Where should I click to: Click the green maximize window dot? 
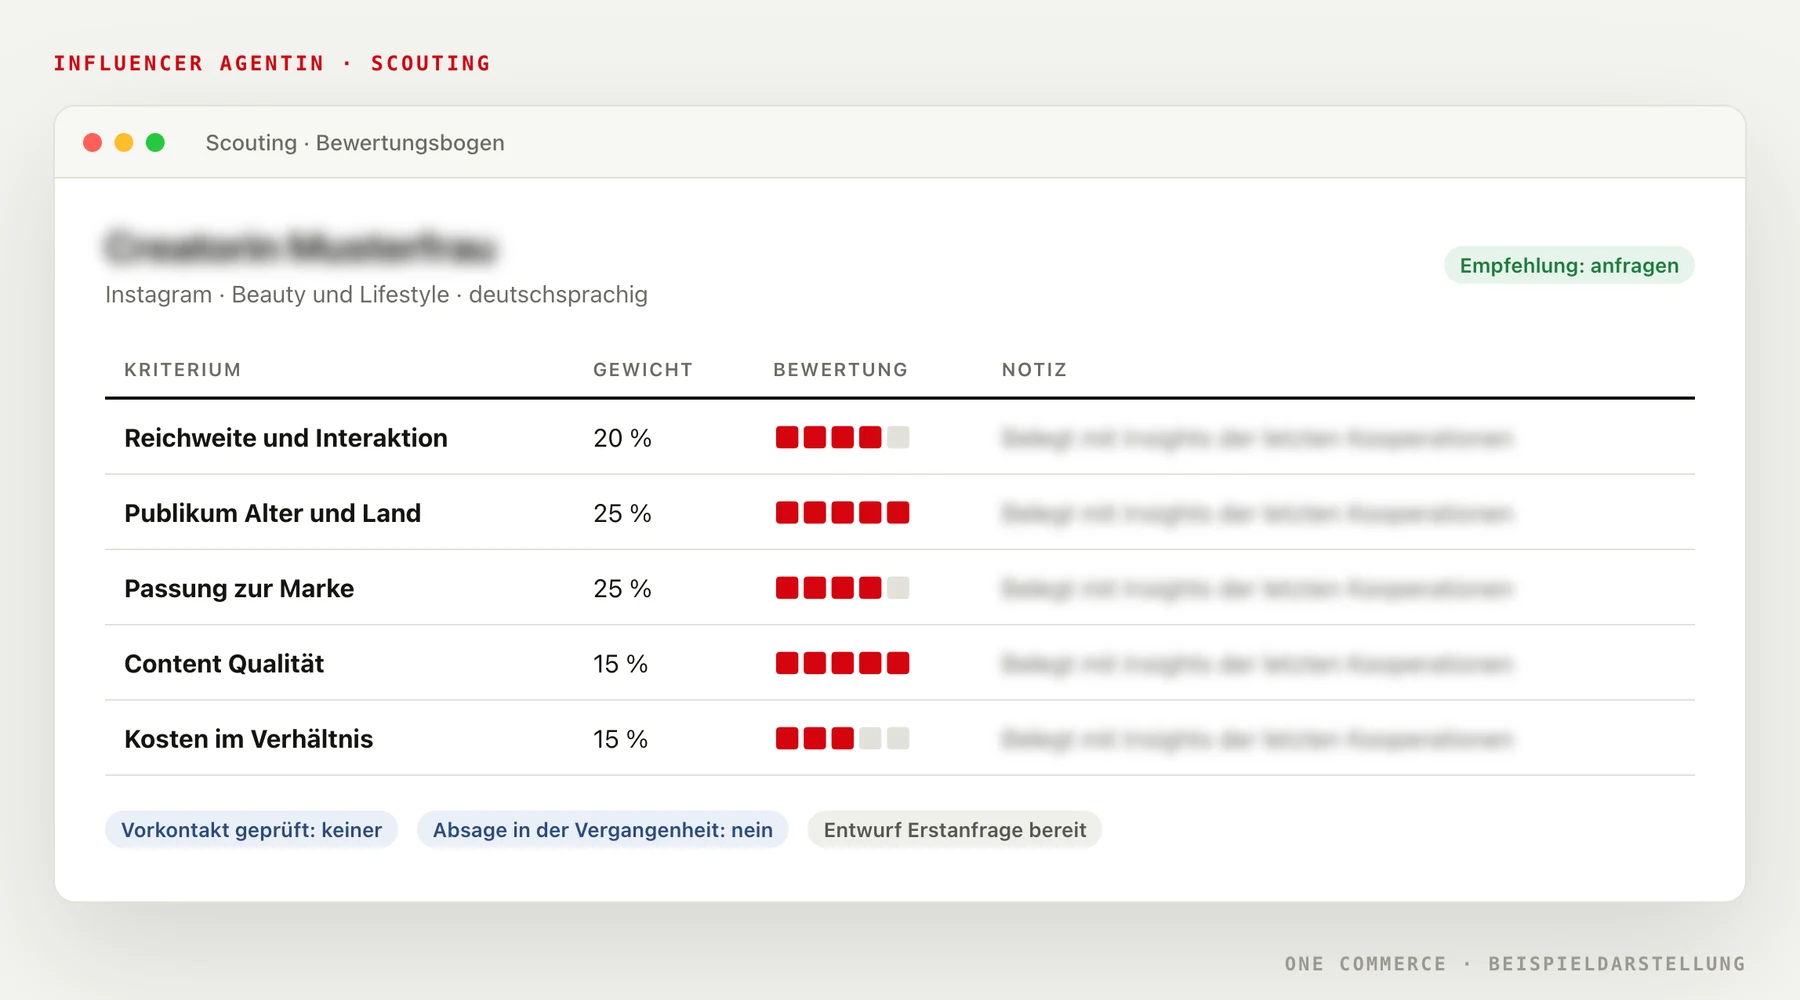155,143
